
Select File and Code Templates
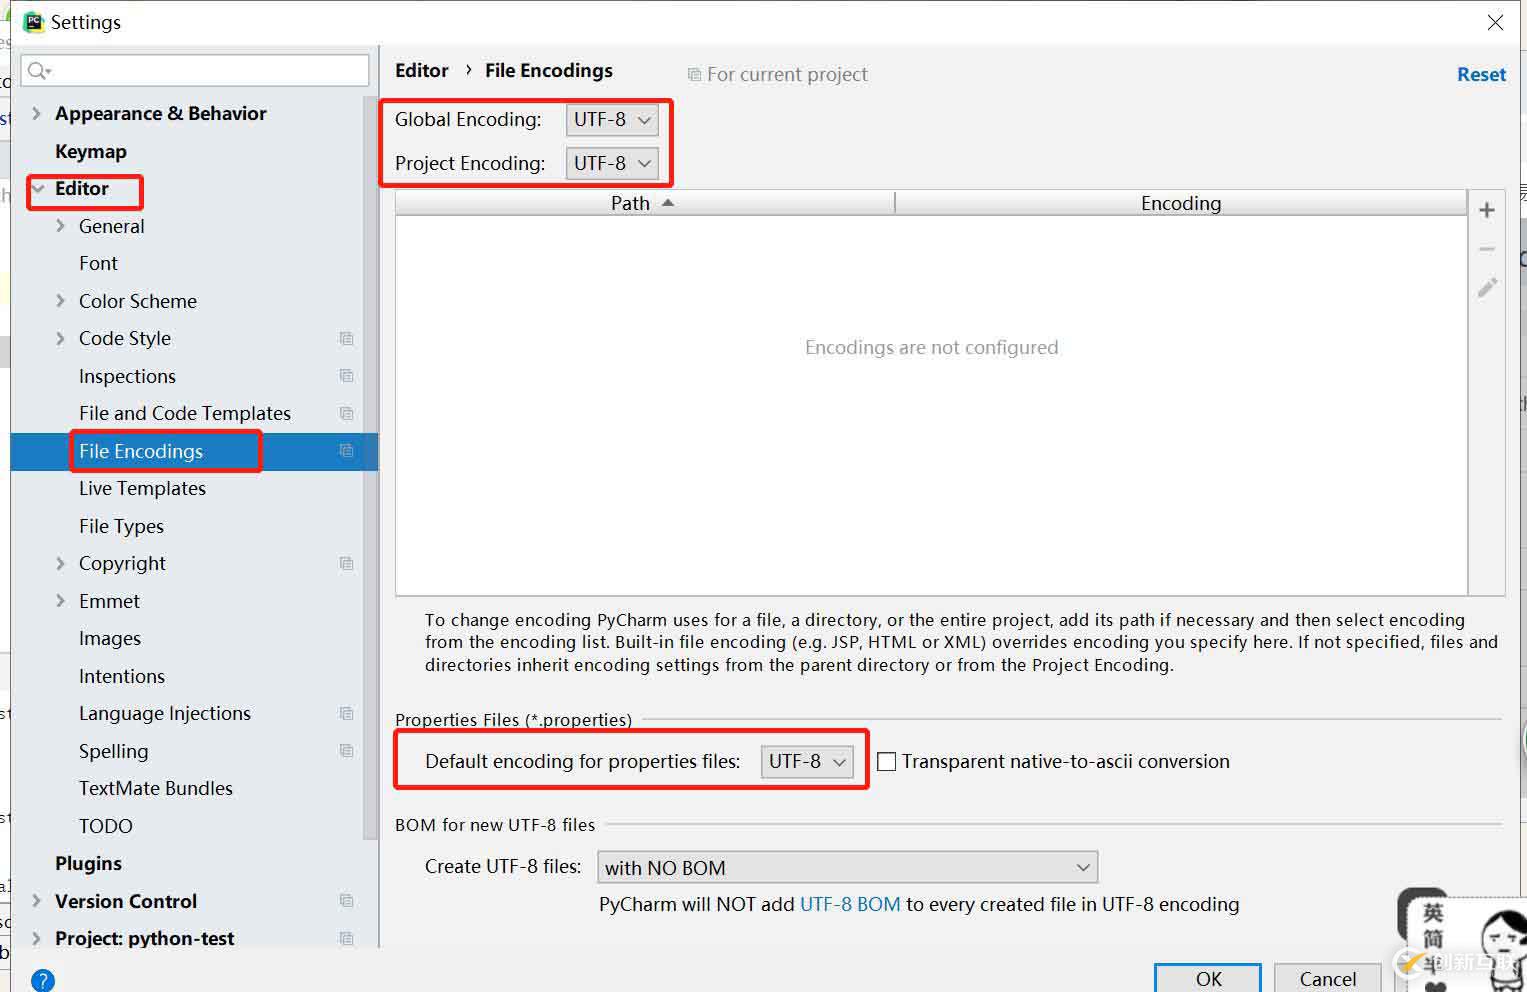(185, 413)
